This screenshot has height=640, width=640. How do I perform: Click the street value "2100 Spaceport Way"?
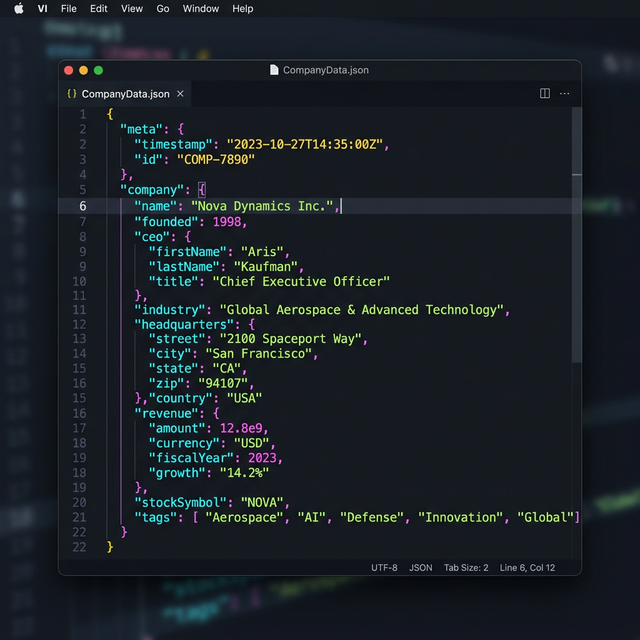point(291,339)
